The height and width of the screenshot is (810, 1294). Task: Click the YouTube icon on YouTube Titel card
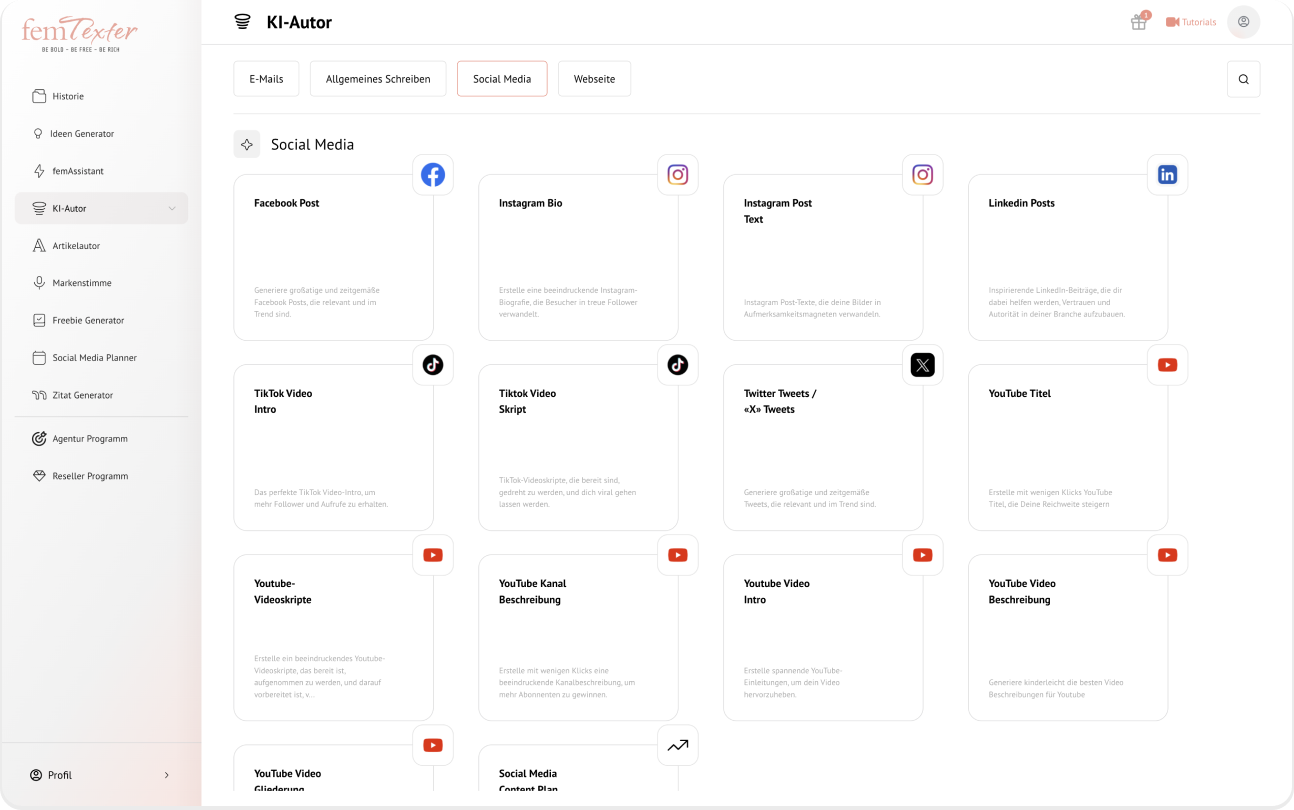pyautogui.click(x=1167, y=365)
